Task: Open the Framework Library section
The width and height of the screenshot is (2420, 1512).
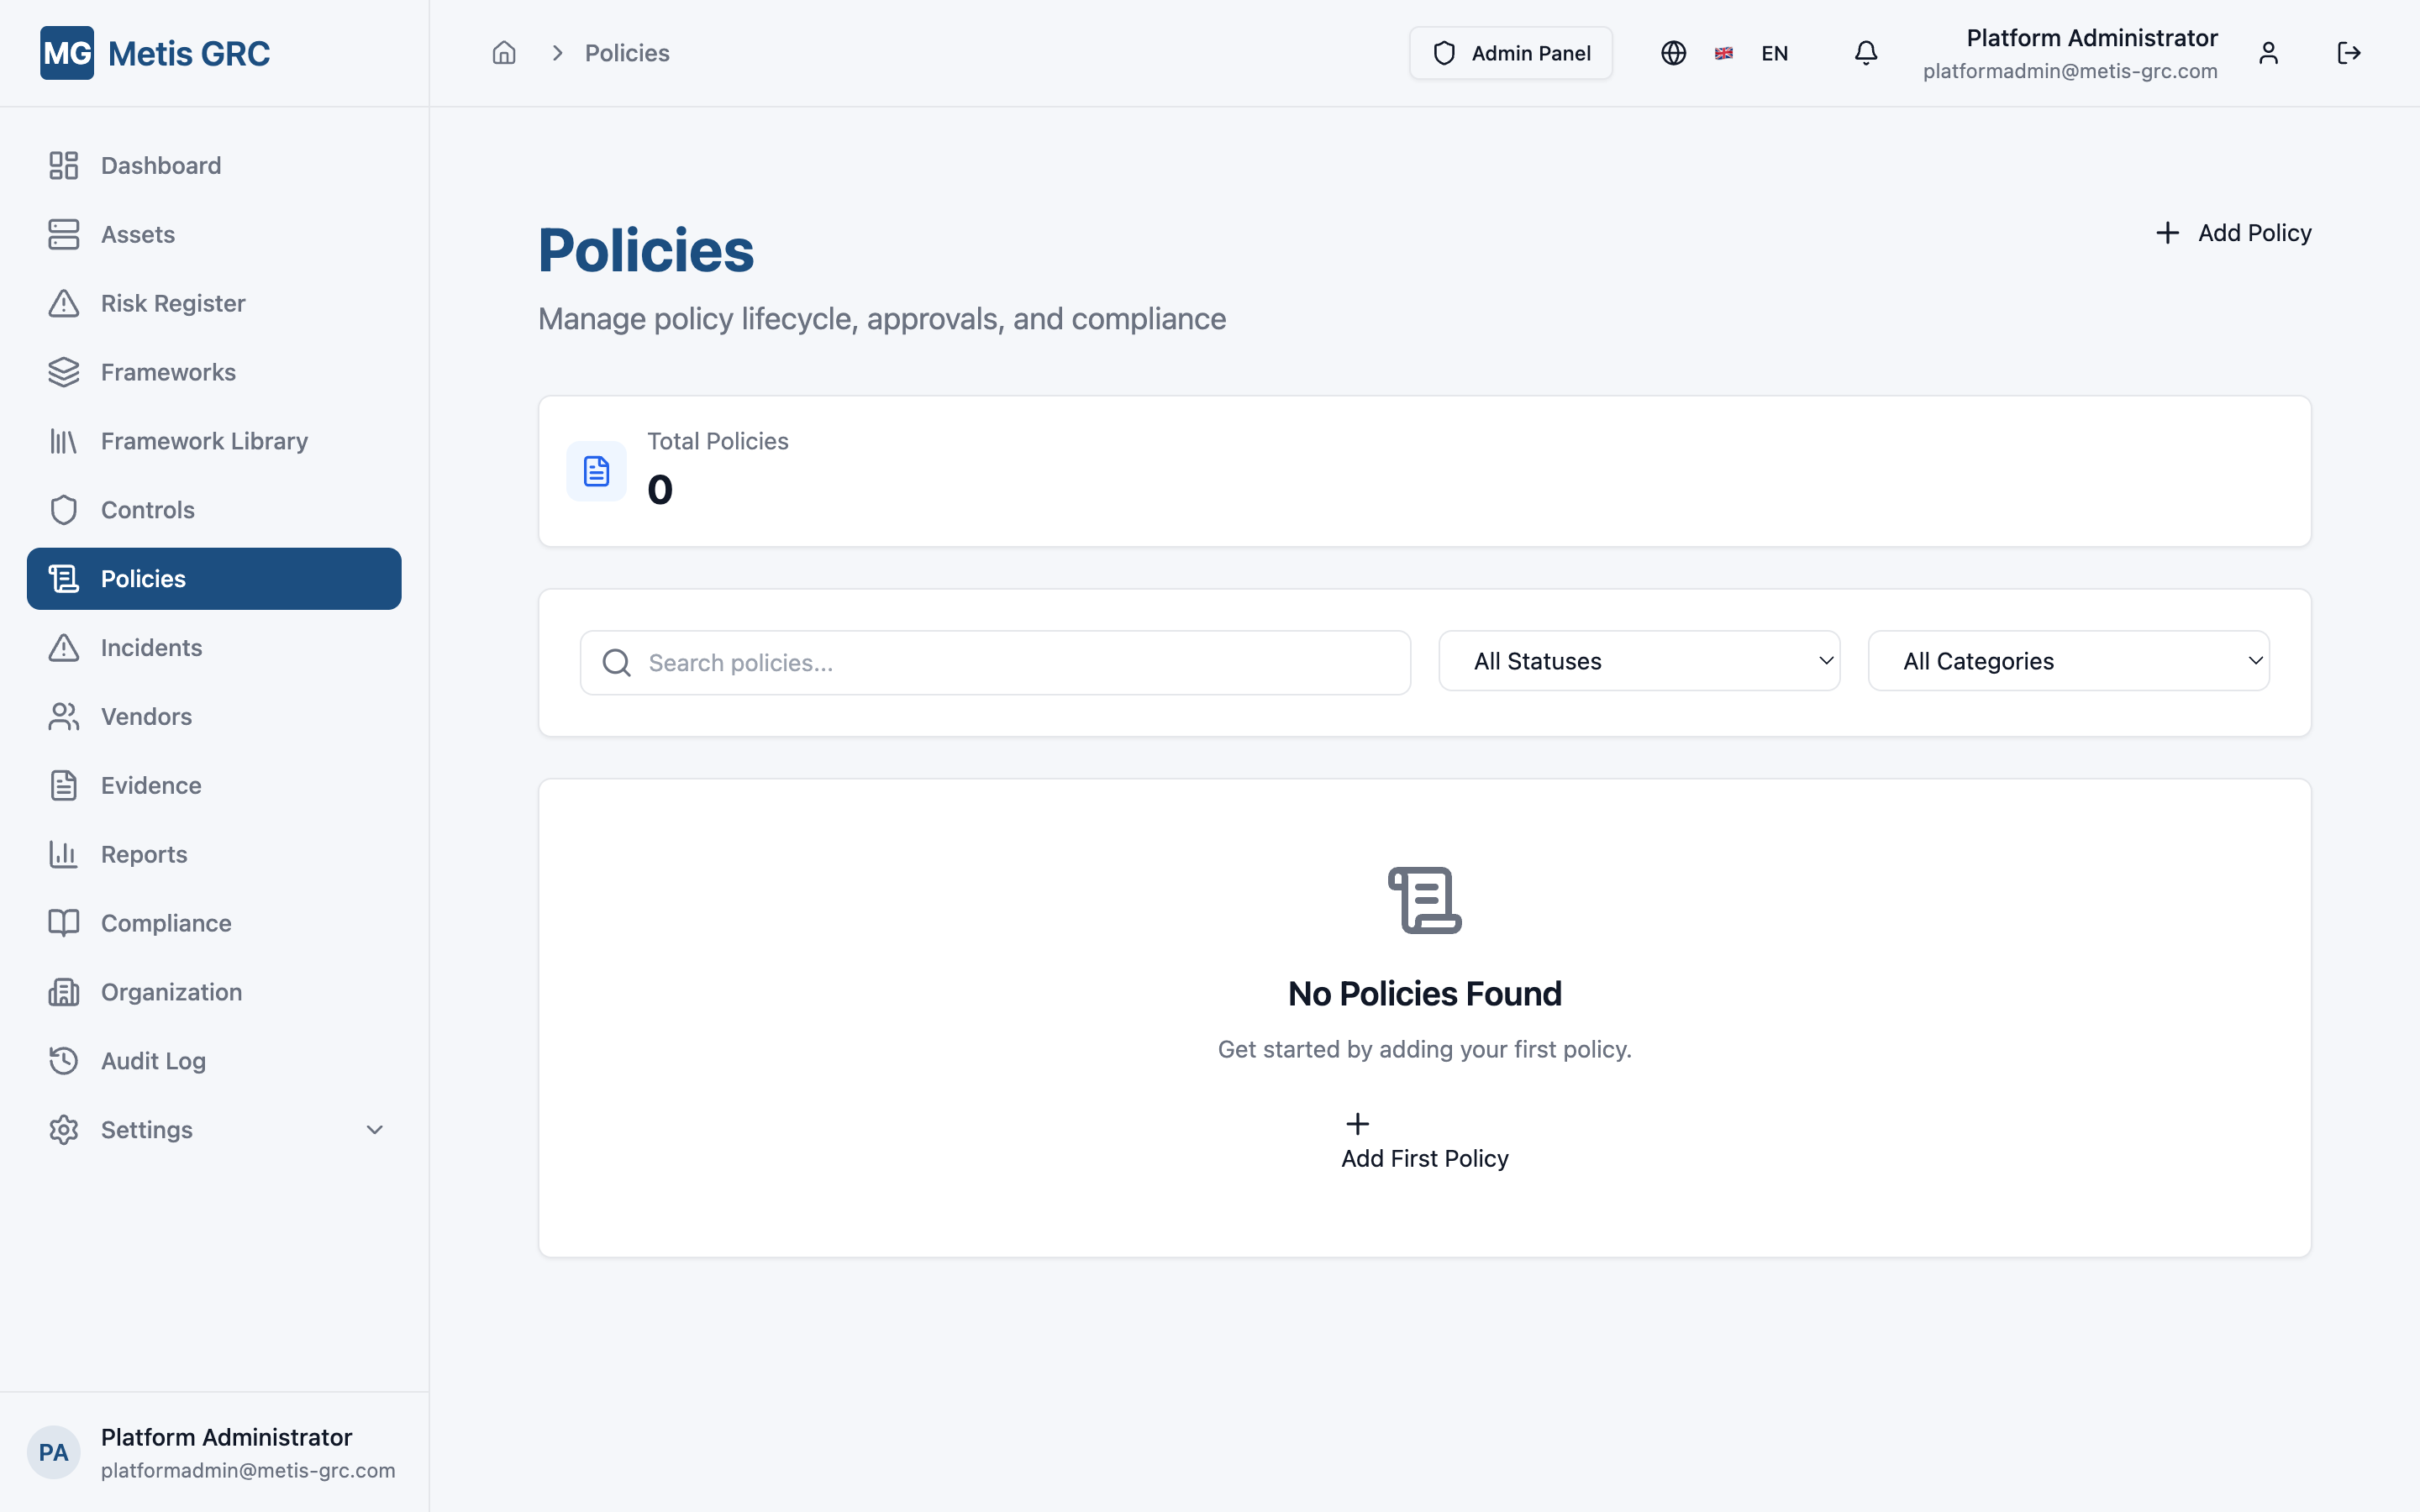Action: (x=204, y=440)
